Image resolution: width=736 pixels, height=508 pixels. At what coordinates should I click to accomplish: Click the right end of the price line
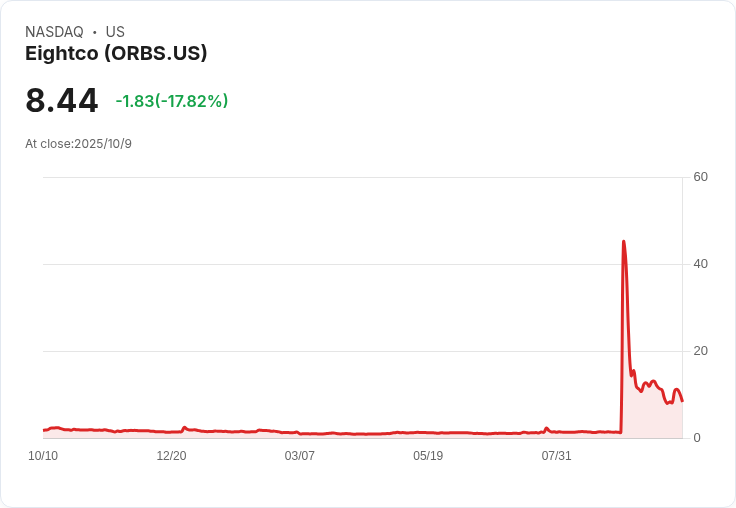(x=682, y=401)
